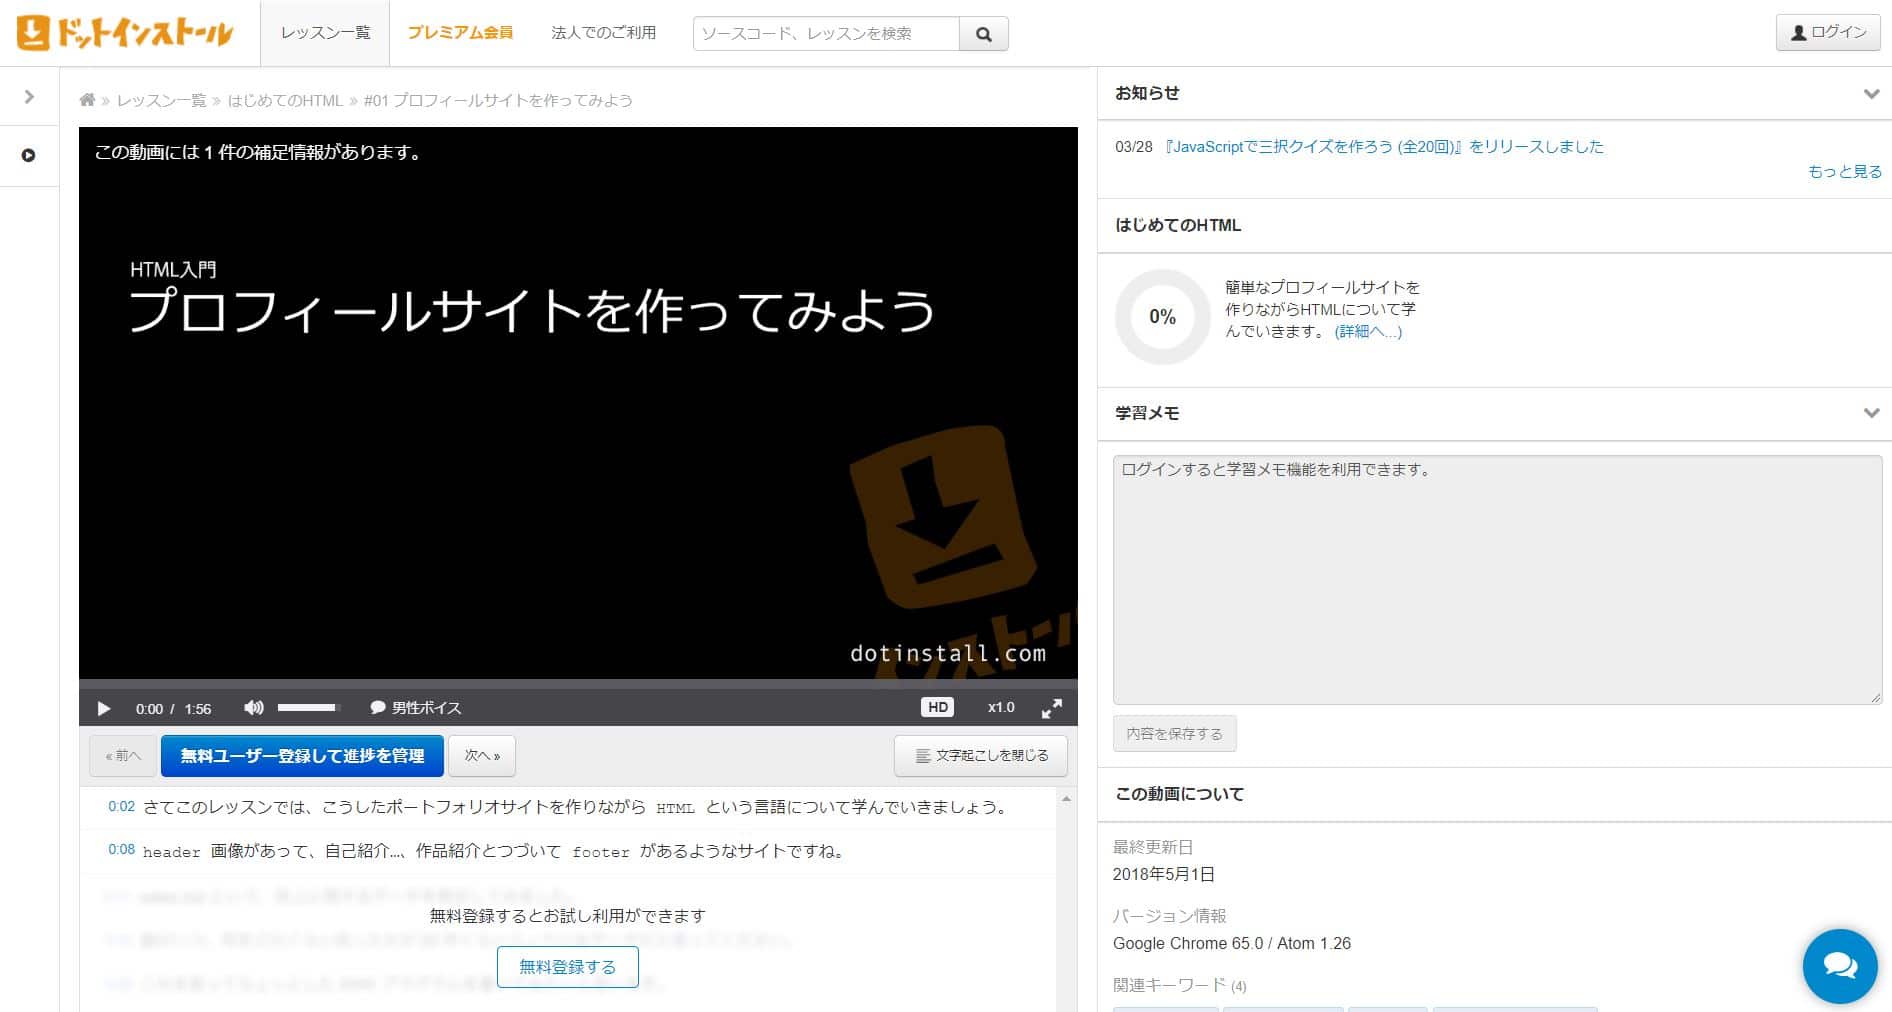Play the video with the play button
1892x1012 pixels.
(104, 708)
